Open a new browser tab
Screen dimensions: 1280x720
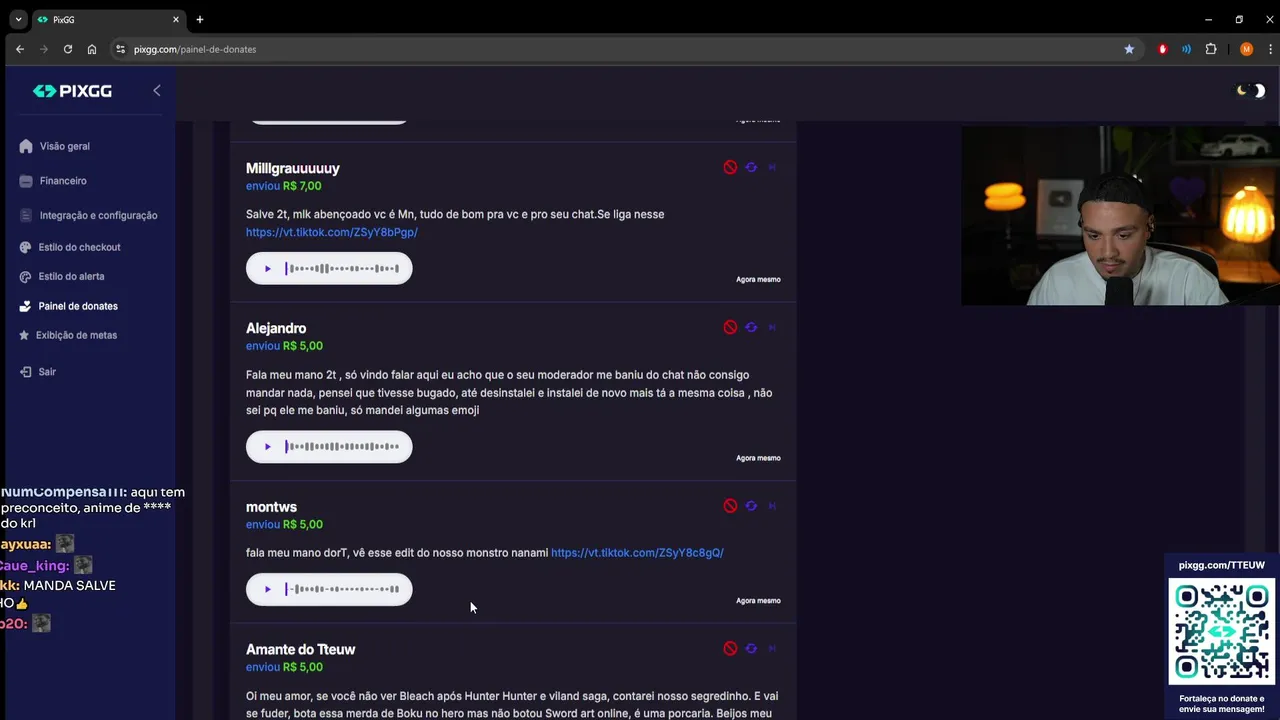click(200, 19)
